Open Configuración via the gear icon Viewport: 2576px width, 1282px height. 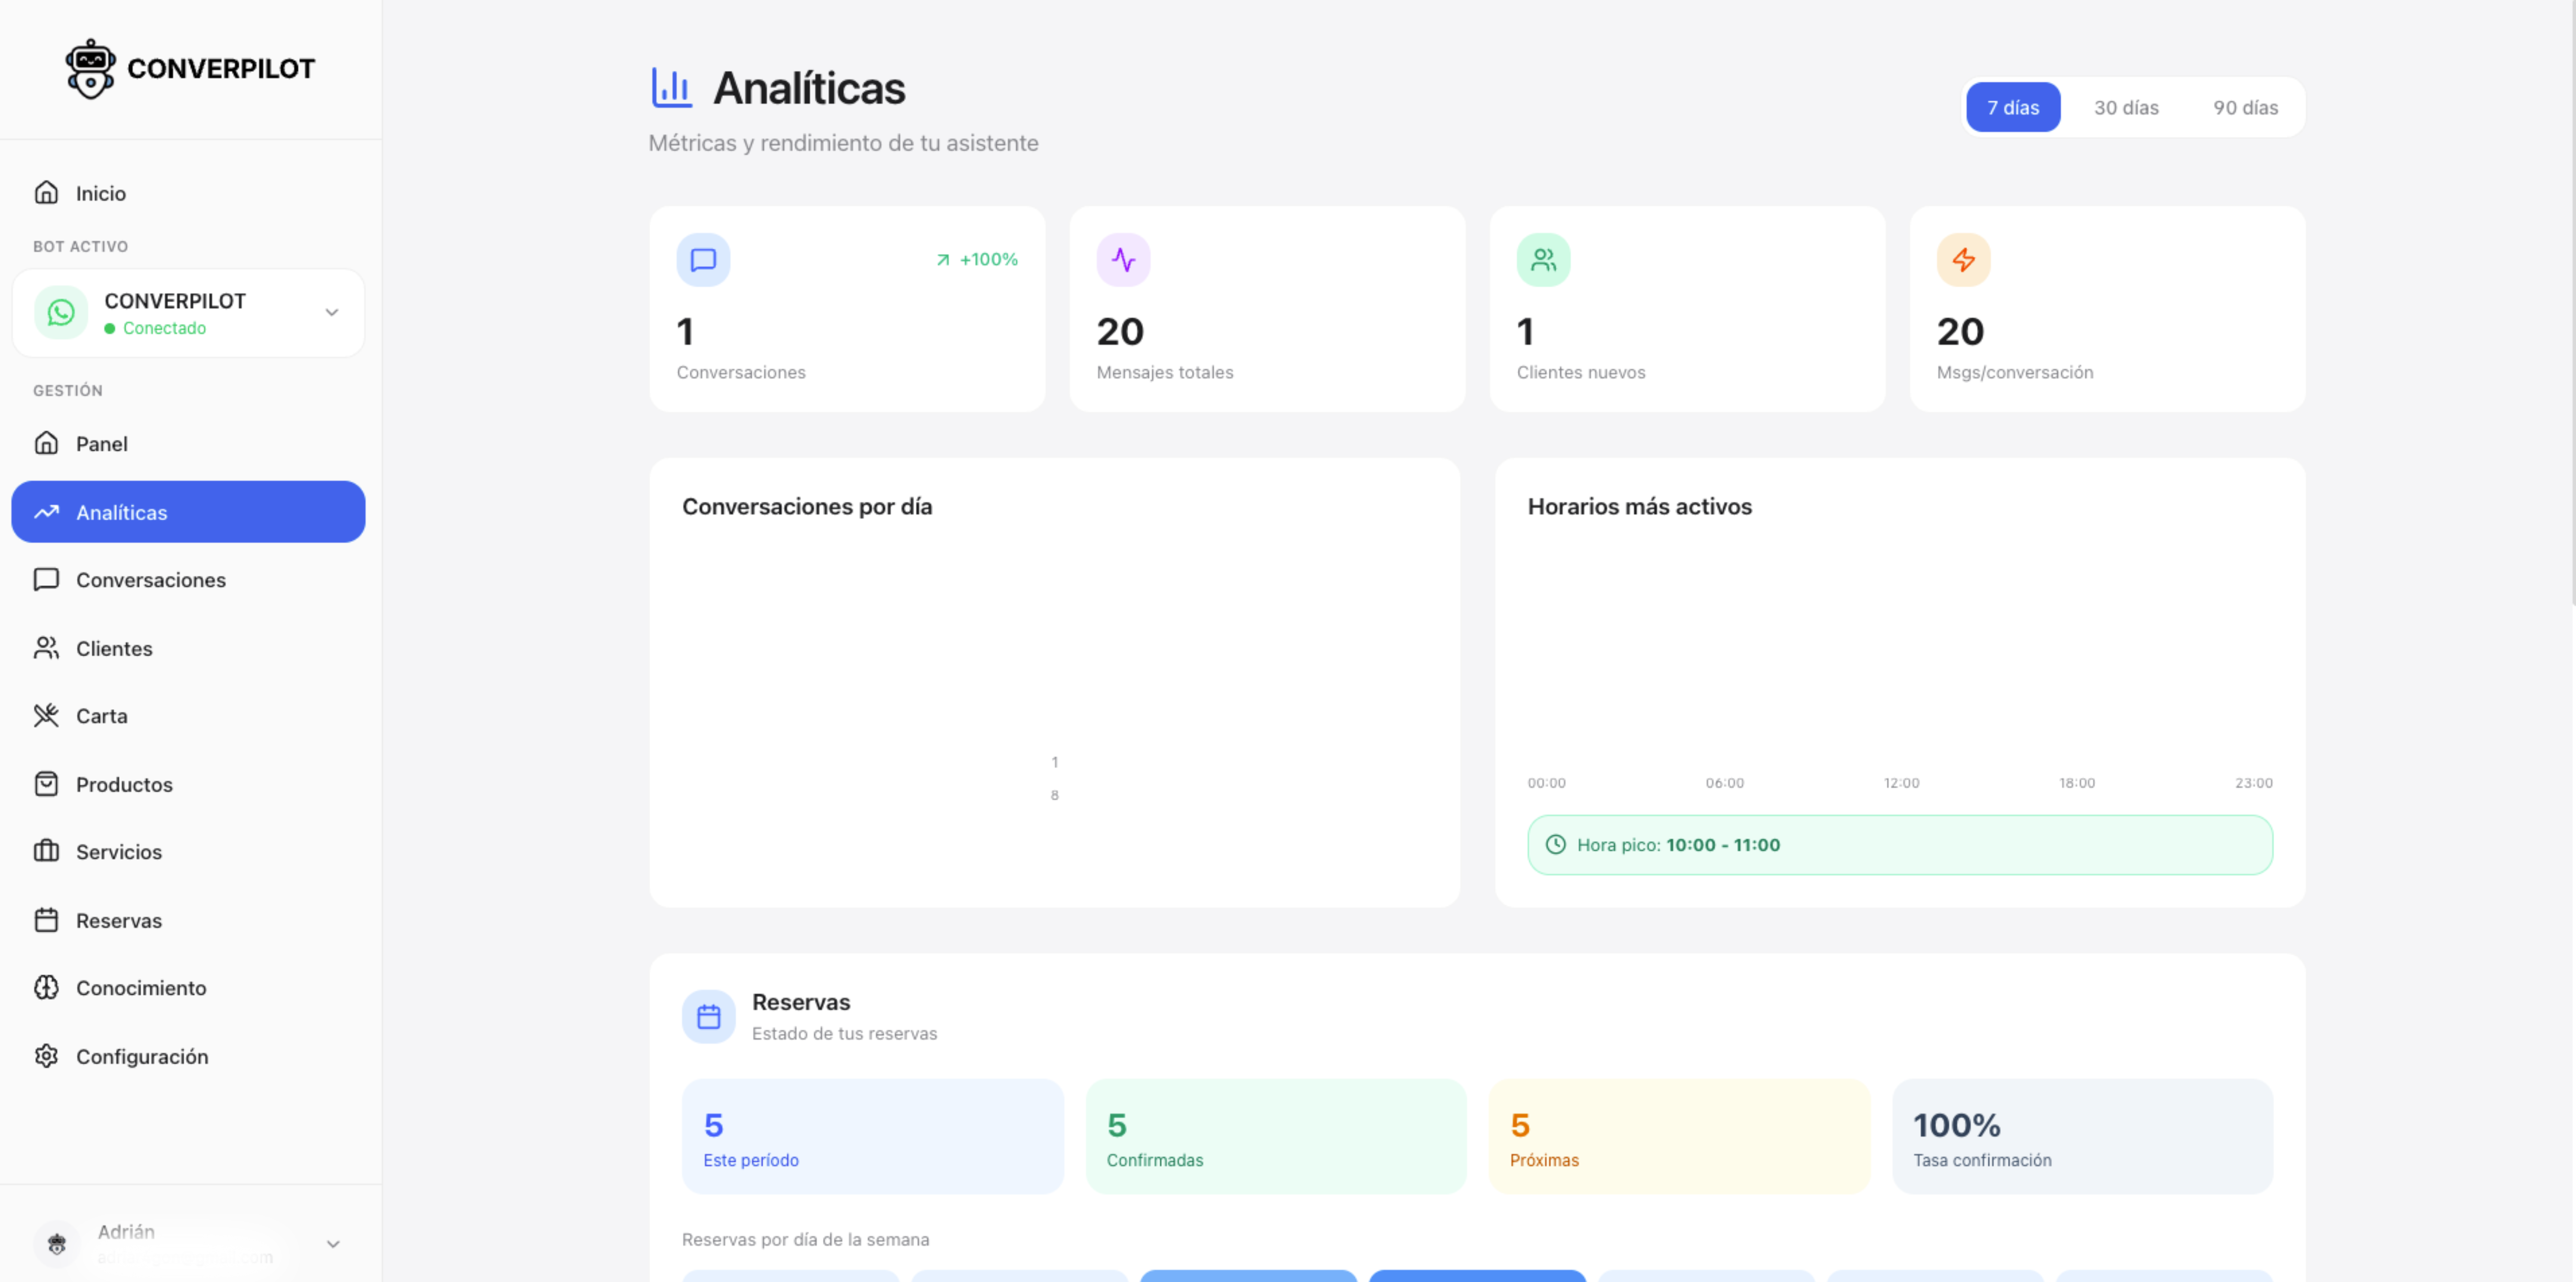click(x=47, y=1056)
